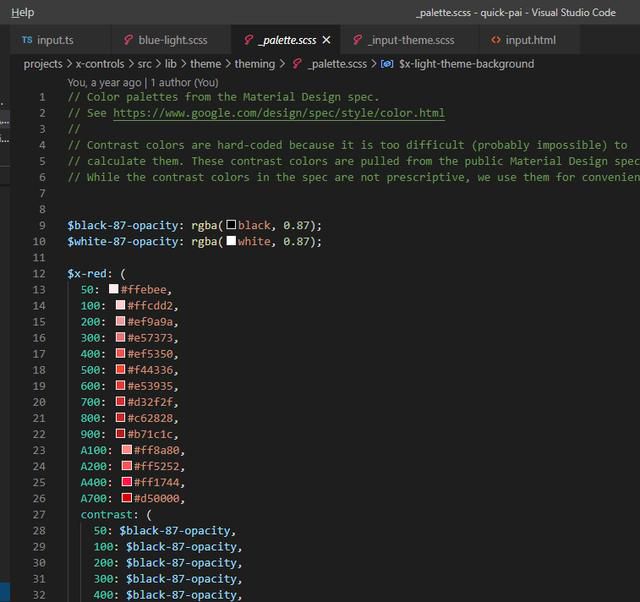Open the black color swatch on line 9
640x602 pixels.
coord(231,224)
